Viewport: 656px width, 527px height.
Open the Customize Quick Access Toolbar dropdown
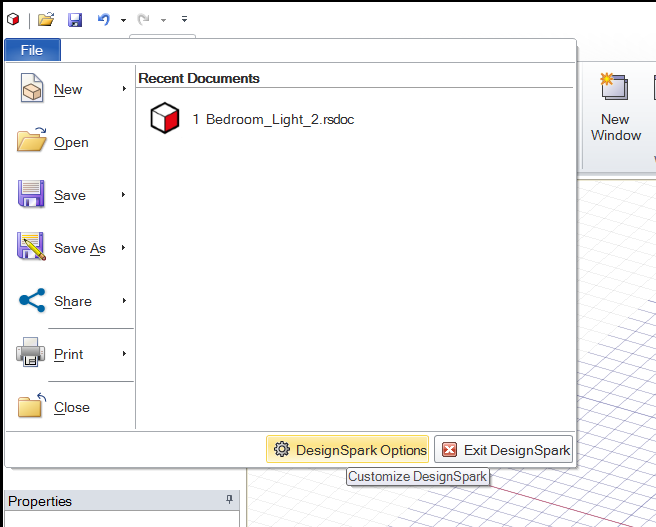pyautogui.click(x=184, y=19)
